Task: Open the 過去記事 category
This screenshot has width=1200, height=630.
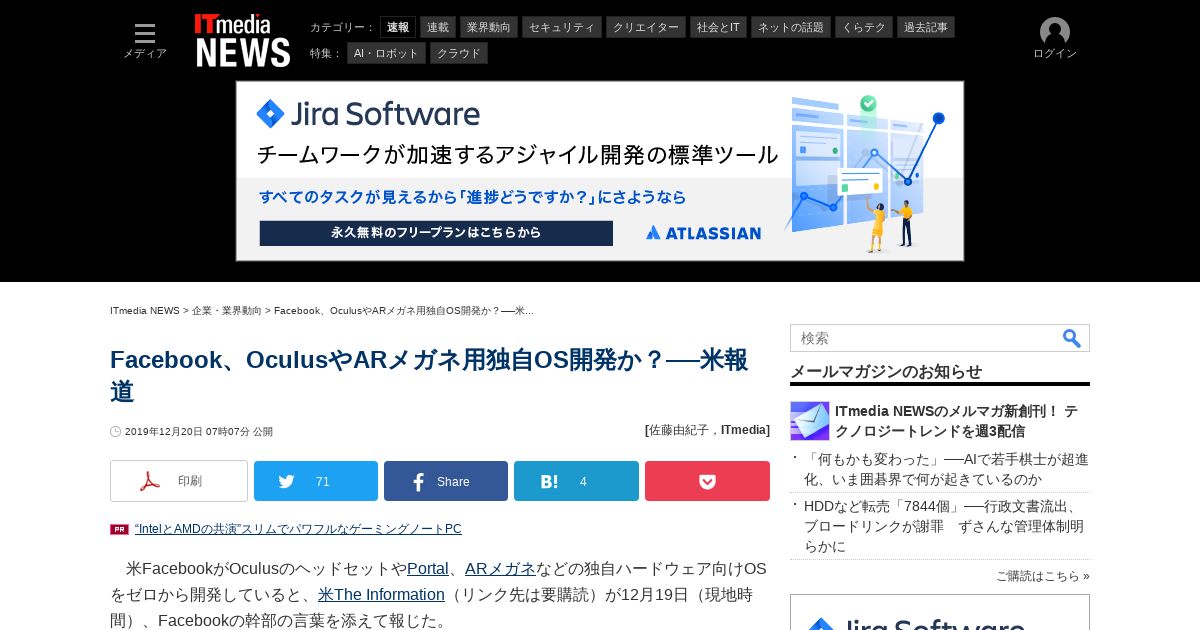Action: coord(926,27)
